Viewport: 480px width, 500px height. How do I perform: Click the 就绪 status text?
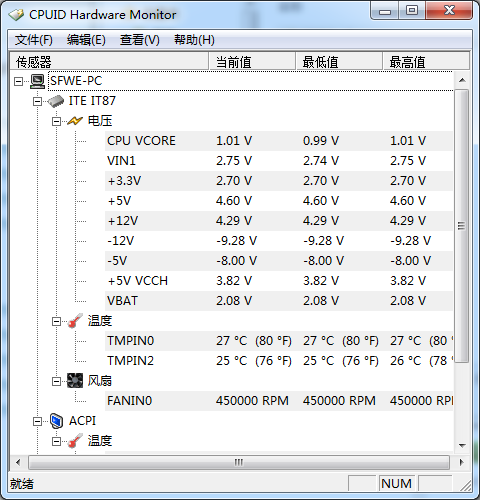[x=22, y=484]
